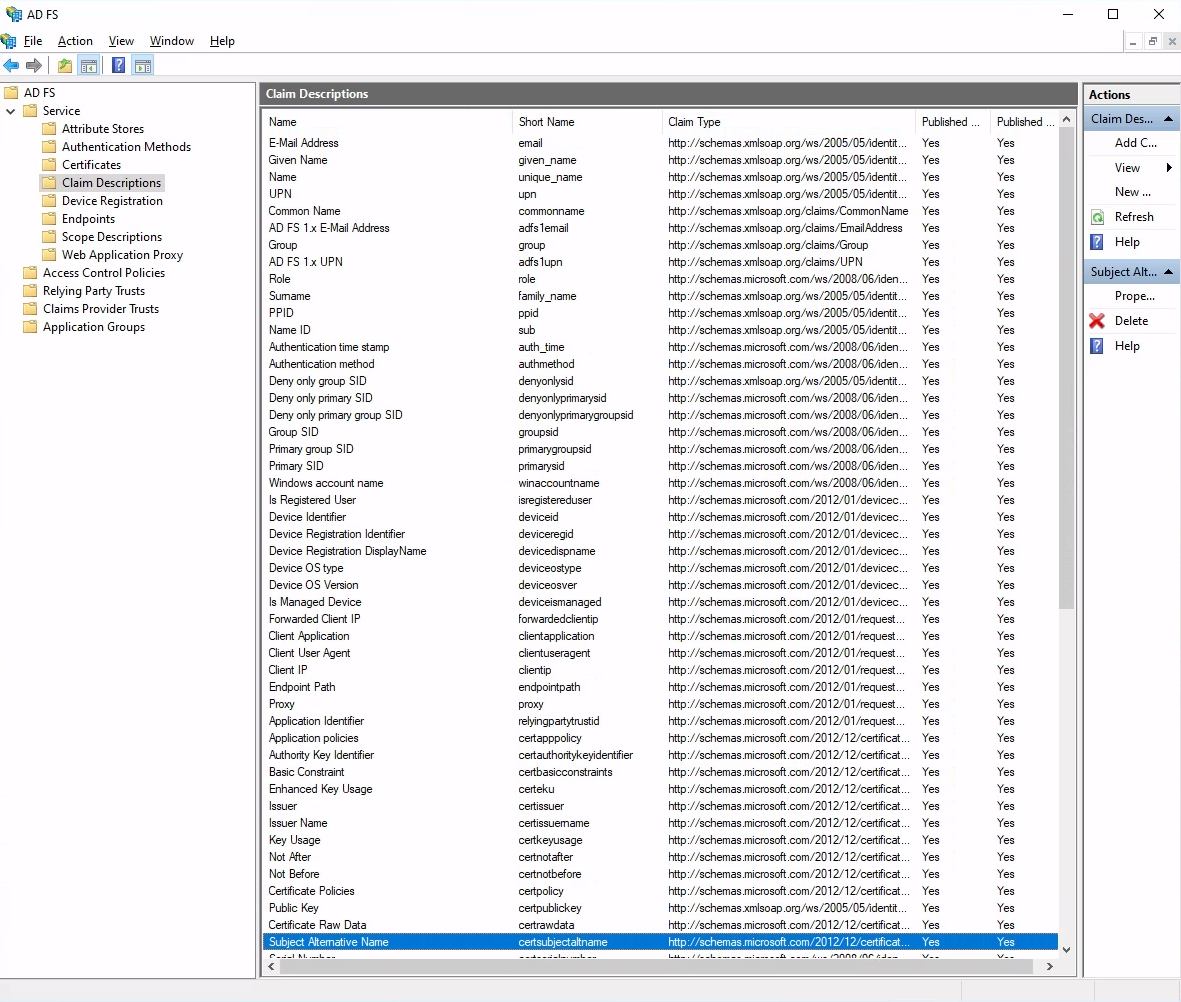This screenshot has height=1002, width=1181.
Task: Open the Window menu
Action: 172,41
